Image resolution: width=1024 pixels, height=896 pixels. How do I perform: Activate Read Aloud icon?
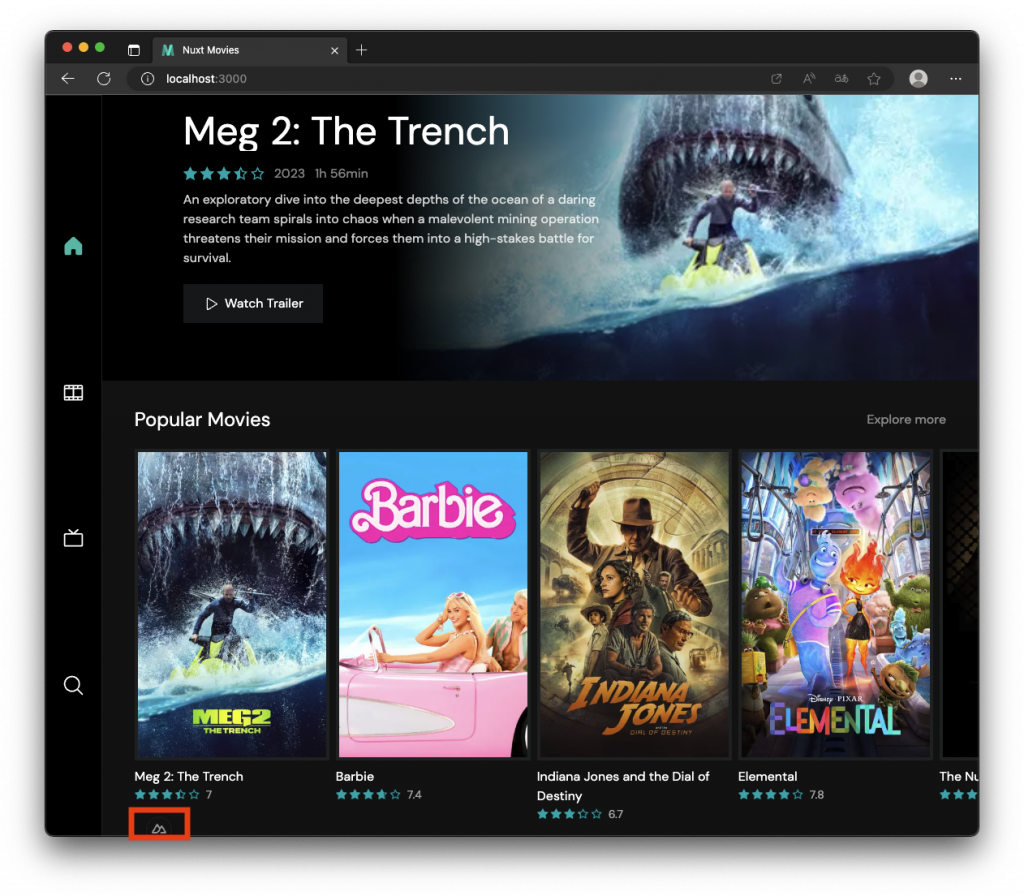coord(808,78)
